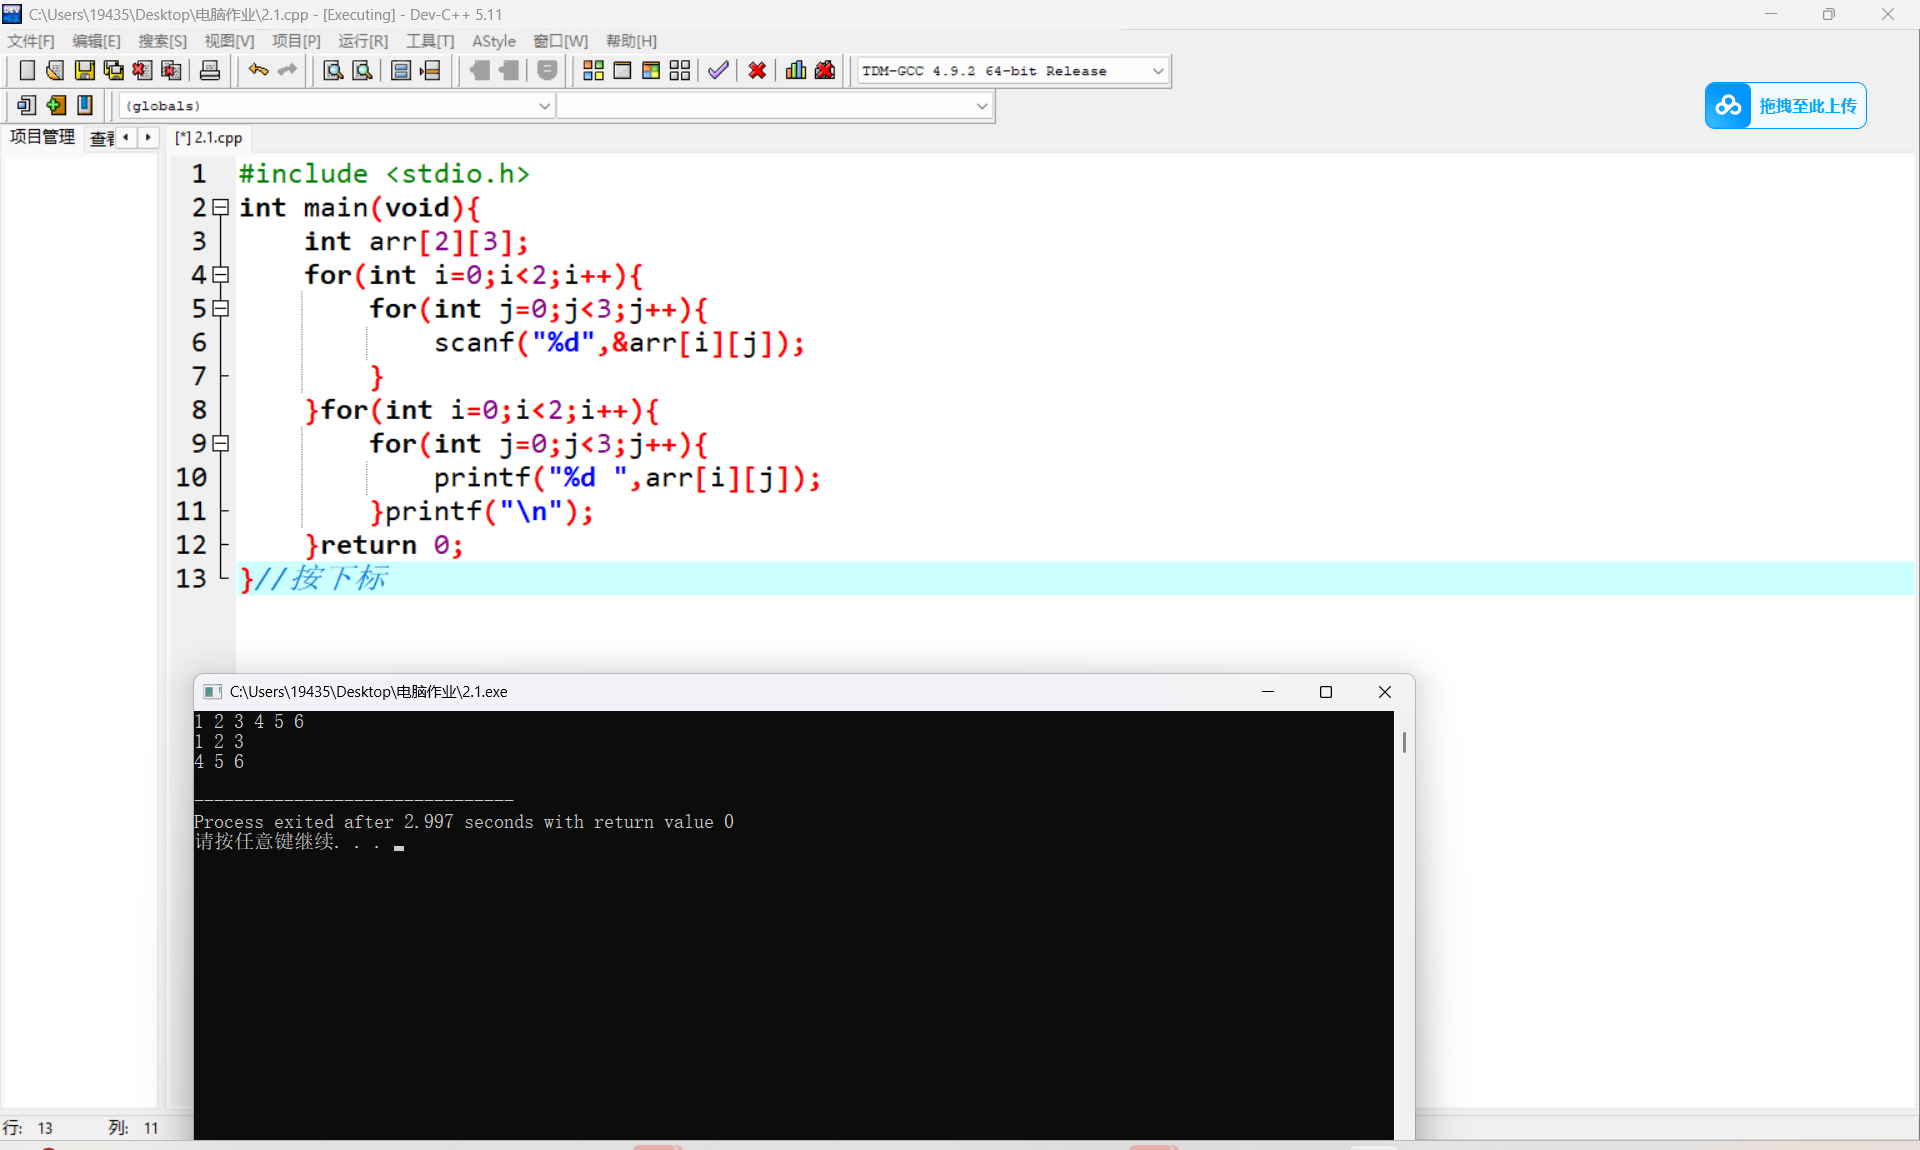Click the Save file floppy icon

pyautogui.click(x=85, y=70)
